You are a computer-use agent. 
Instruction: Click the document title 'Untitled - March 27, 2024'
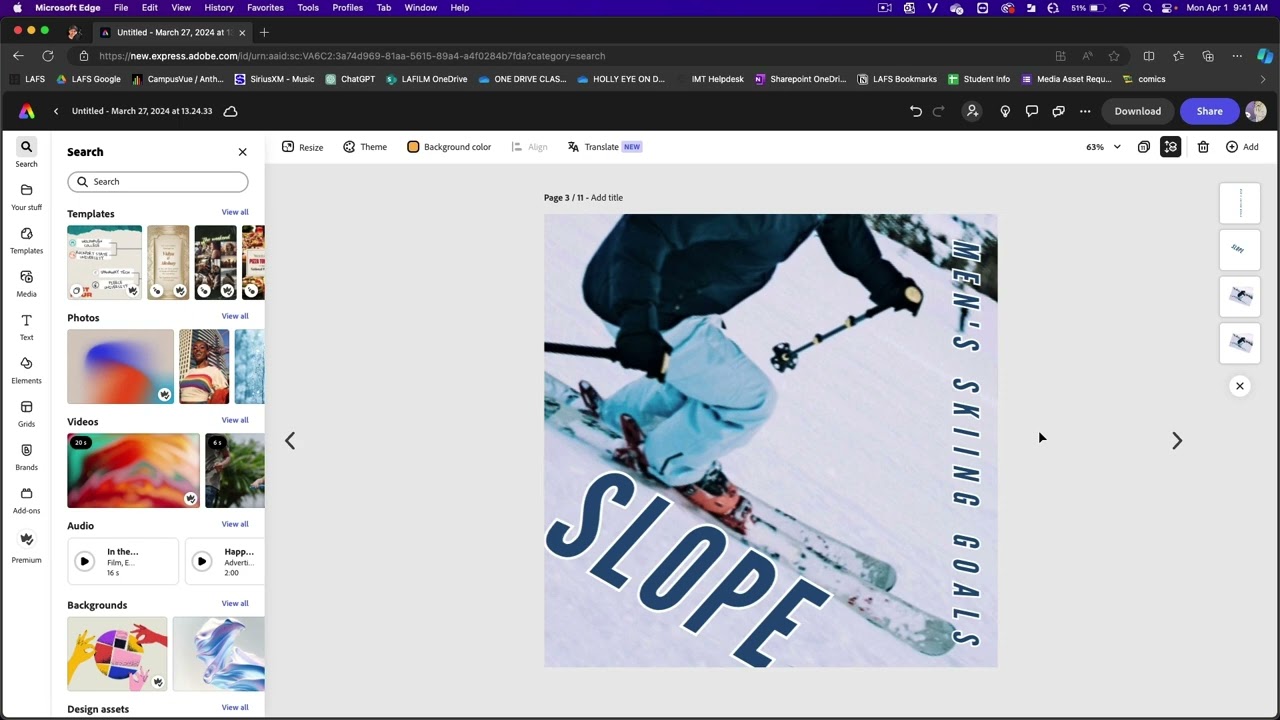(142, 111)
